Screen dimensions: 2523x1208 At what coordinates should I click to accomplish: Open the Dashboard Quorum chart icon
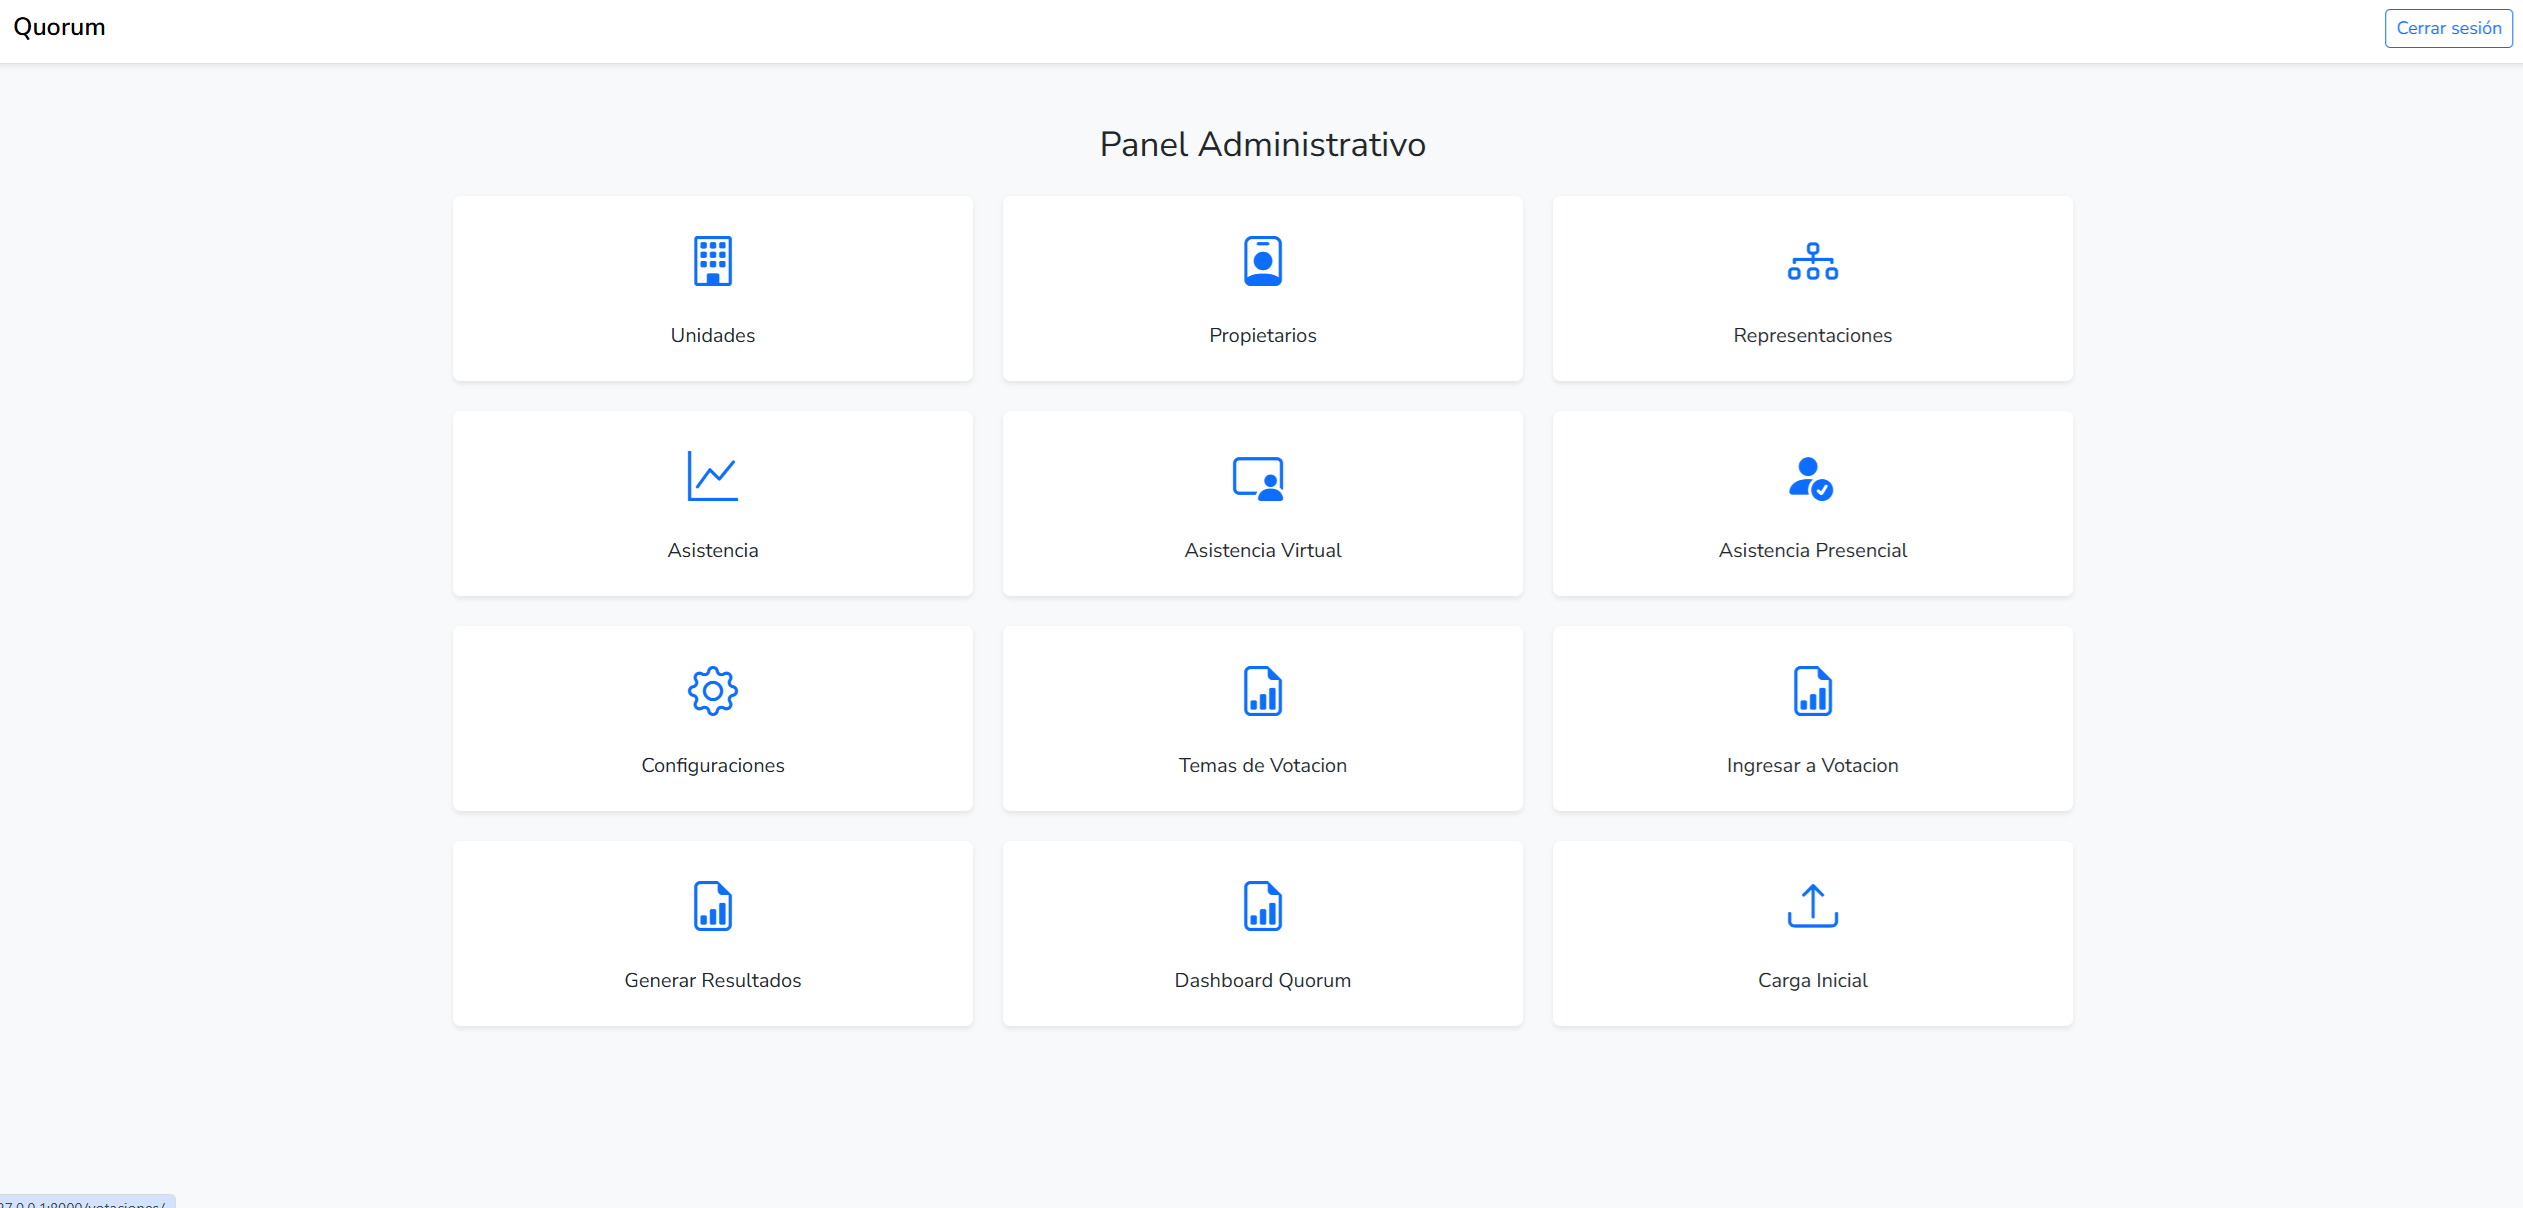tap(1262, 906)
